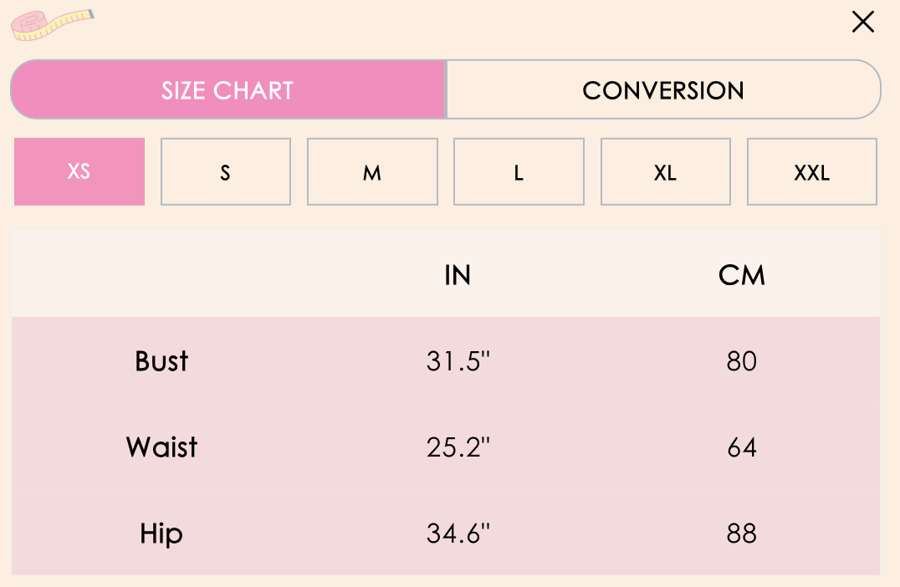Screen dimensions: 900x587
Task: Click bust value 80 cm
Action: pyautogui.click(x=741, y=361)
